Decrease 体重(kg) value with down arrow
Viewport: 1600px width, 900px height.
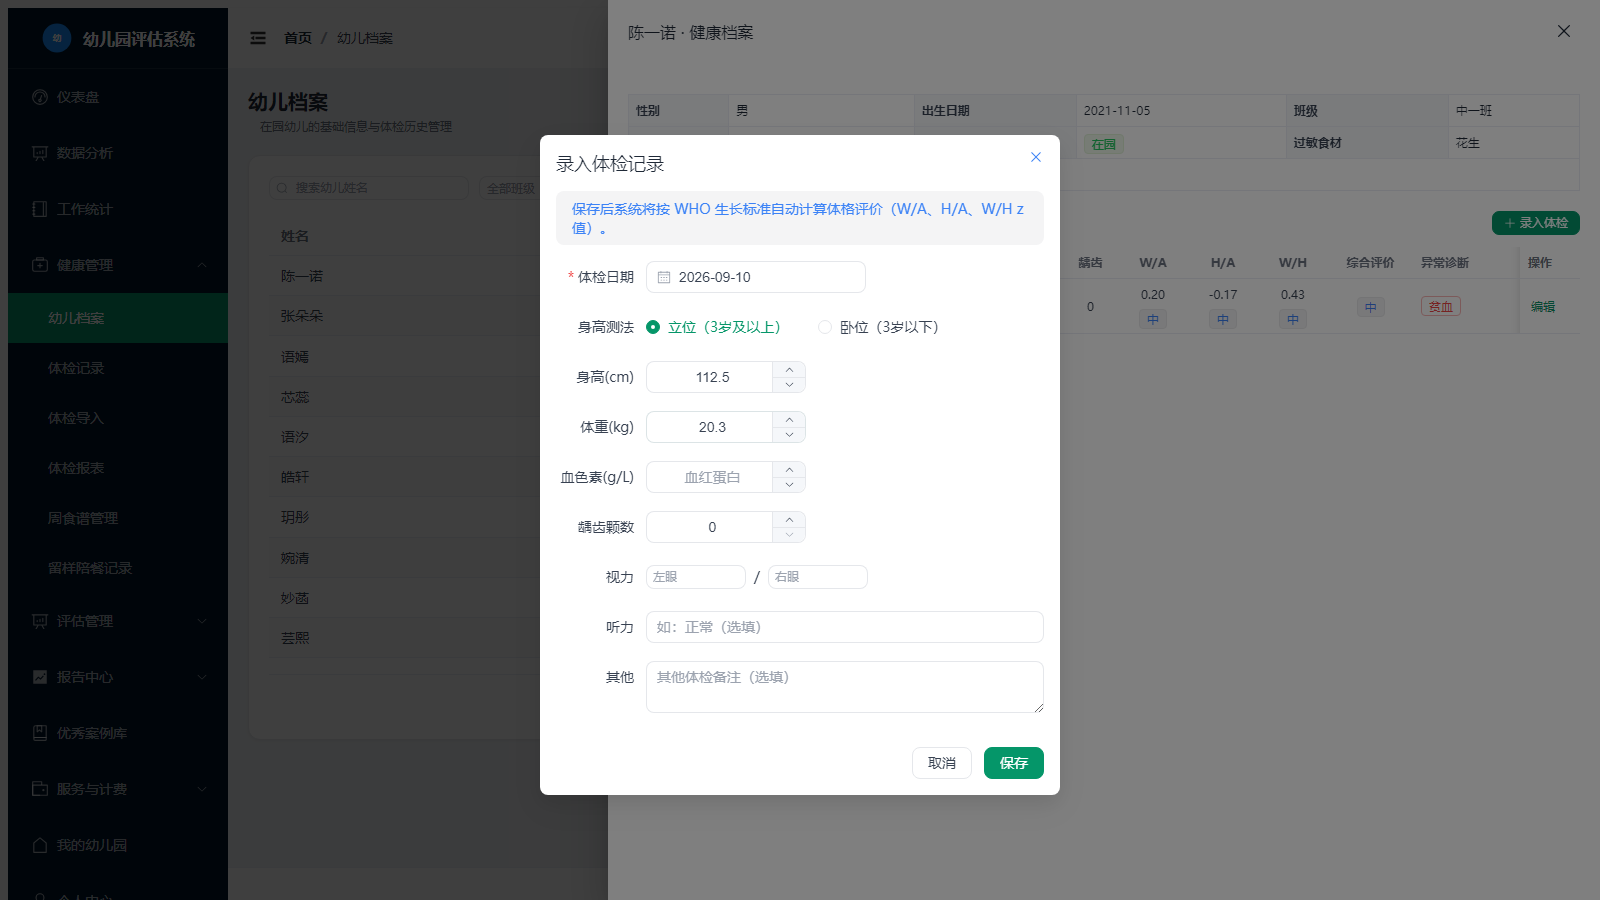(x=789, y=435)
